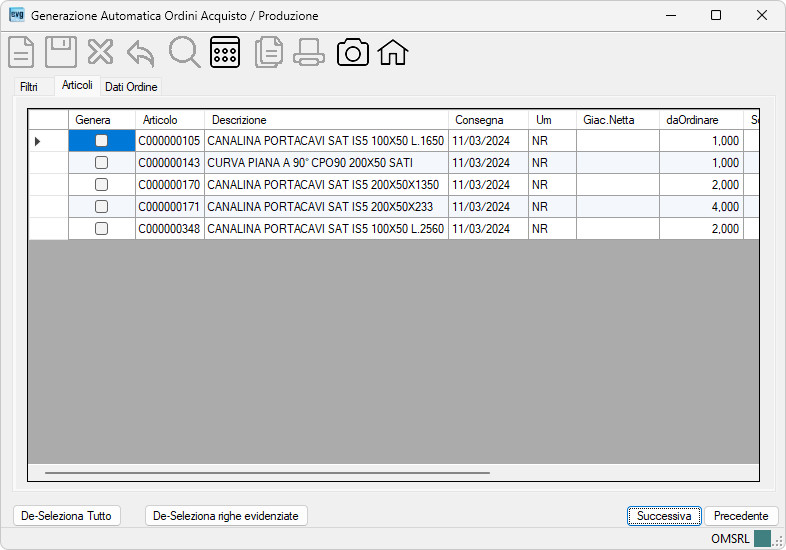Image resolution: width=786 pixels, height=550 pixels.
Task: Click the camera screenshot icon
Action: 353,53
